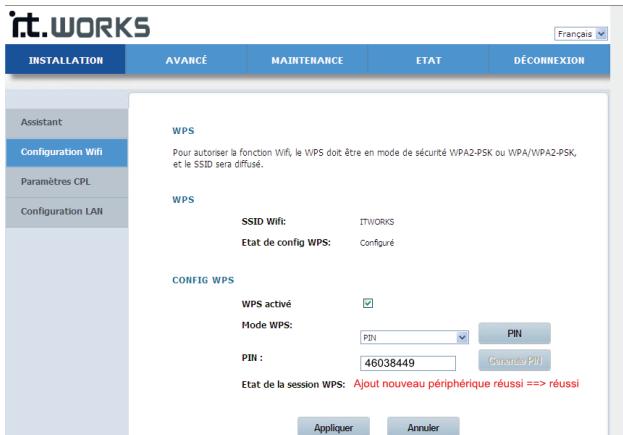Screen dimensions: 623x435
Task: Click the 'SSID Wifi:' label
Action: pyautogui.click(x=263, y=222)
